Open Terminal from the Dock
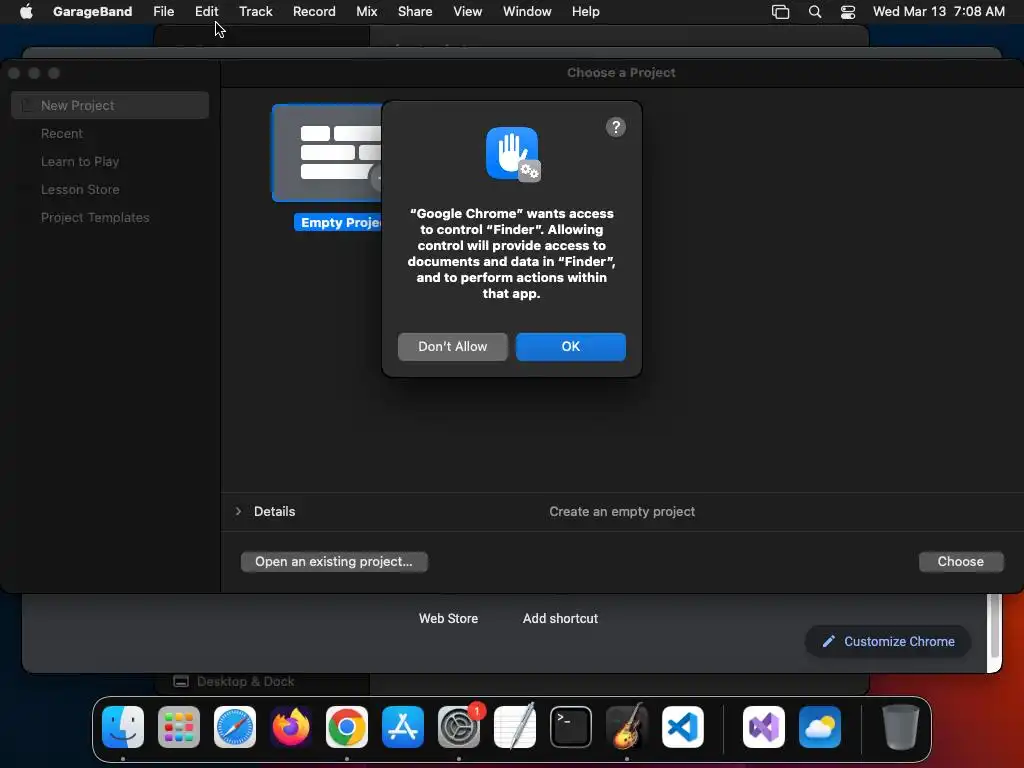The height and width of the screenshot is (768, 1024). [571, 727]
